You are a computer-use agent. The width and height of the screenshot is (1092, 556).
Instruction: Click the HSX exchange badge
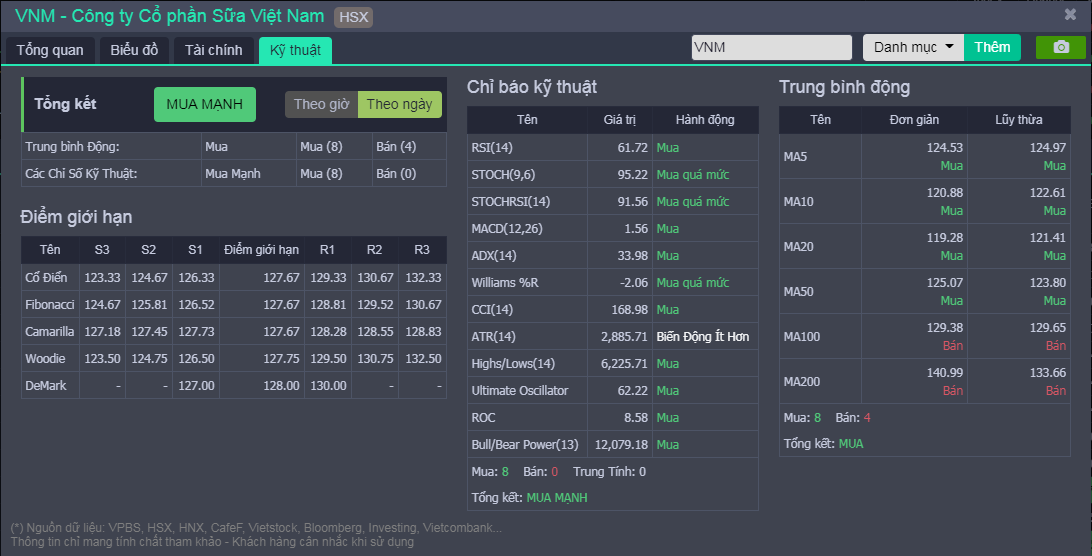tap(353, 17)
